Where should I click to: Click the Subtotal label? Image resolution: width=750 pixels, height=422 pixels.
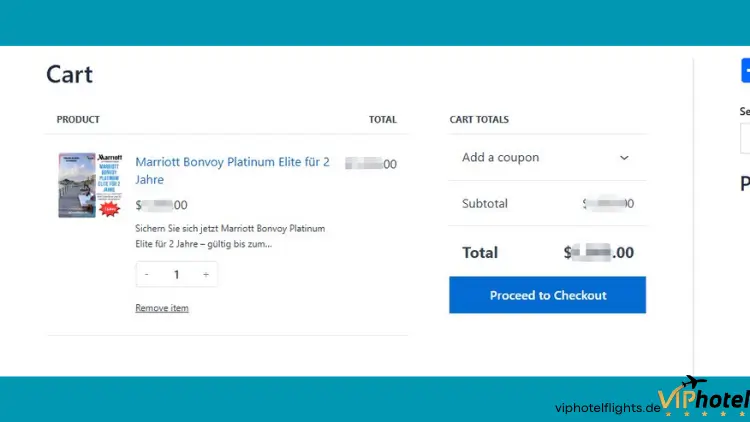[485, 203]
